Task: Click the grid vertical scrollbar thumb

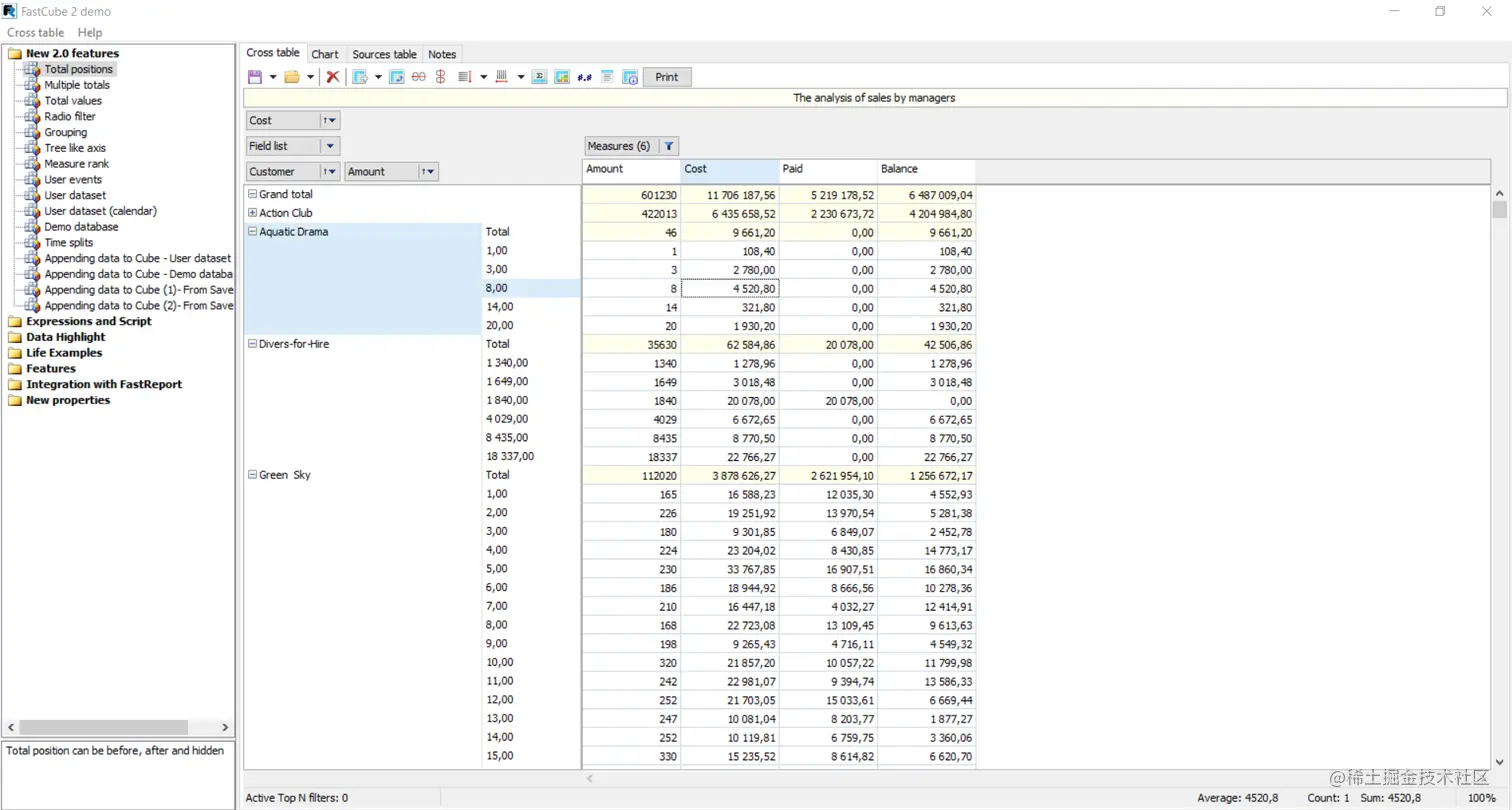Action: 1499,209
